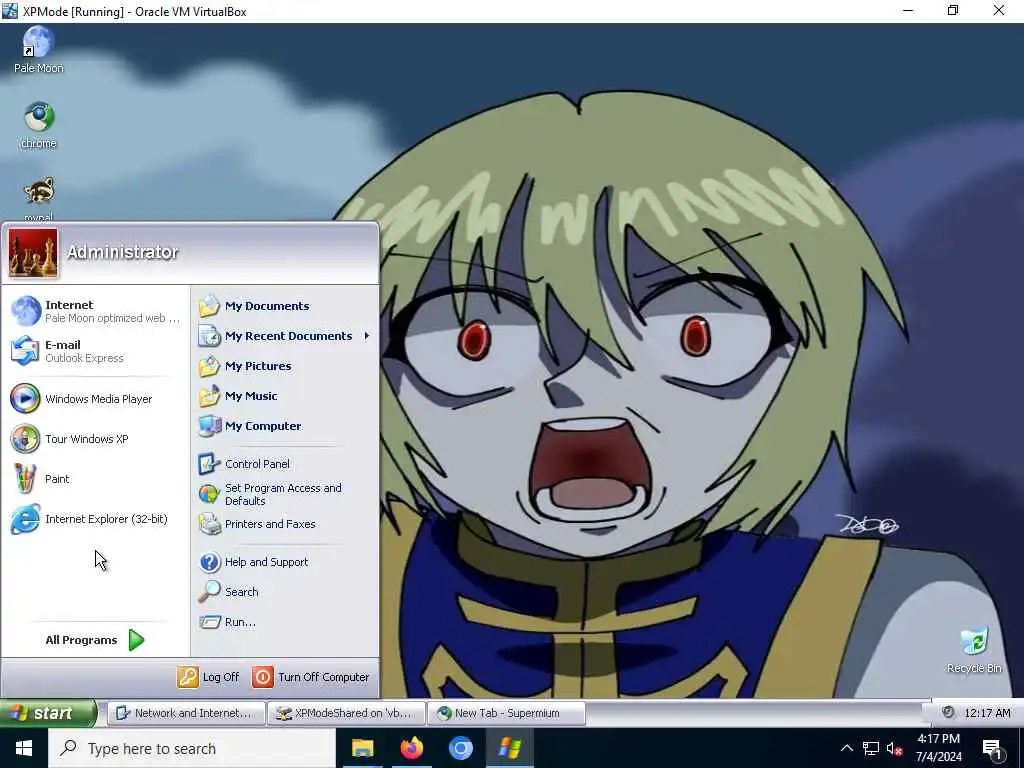Switch to New Tab - Supermium taskbar button
Viewport: 1024px width, 768px height.
tap(506, 713)
